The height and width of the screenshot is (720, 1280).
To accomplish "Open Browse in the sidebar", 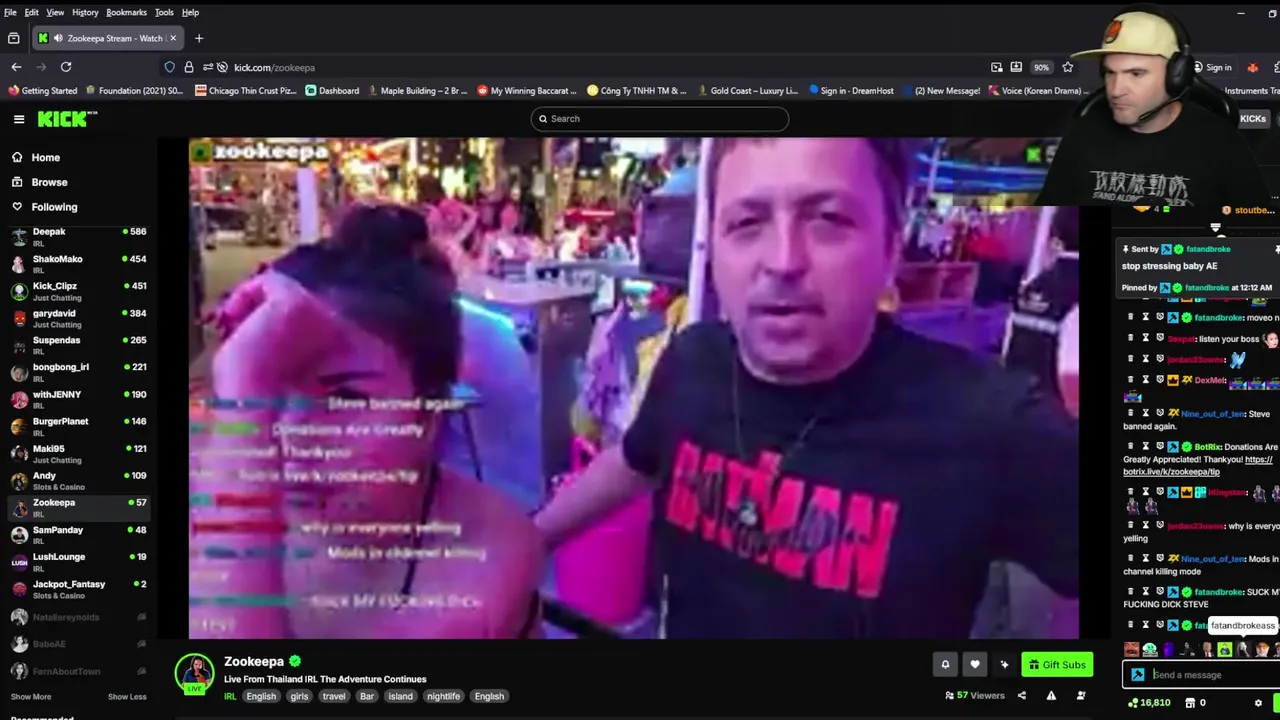I will [x=49, y=182].
